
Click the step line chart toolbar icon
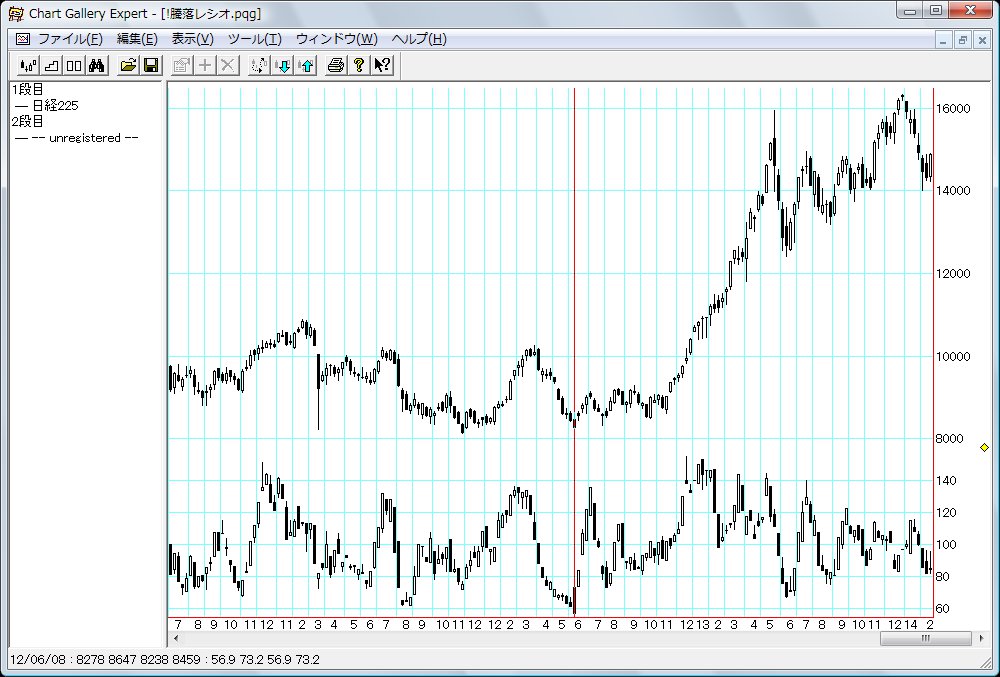click(x=50, y=65)
